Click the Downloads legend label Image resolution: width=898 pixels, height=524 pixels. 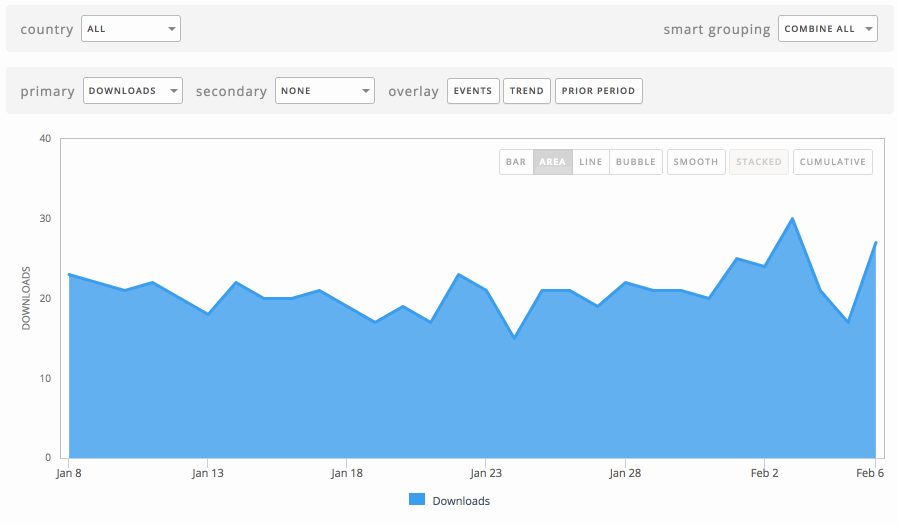point(461,501)
